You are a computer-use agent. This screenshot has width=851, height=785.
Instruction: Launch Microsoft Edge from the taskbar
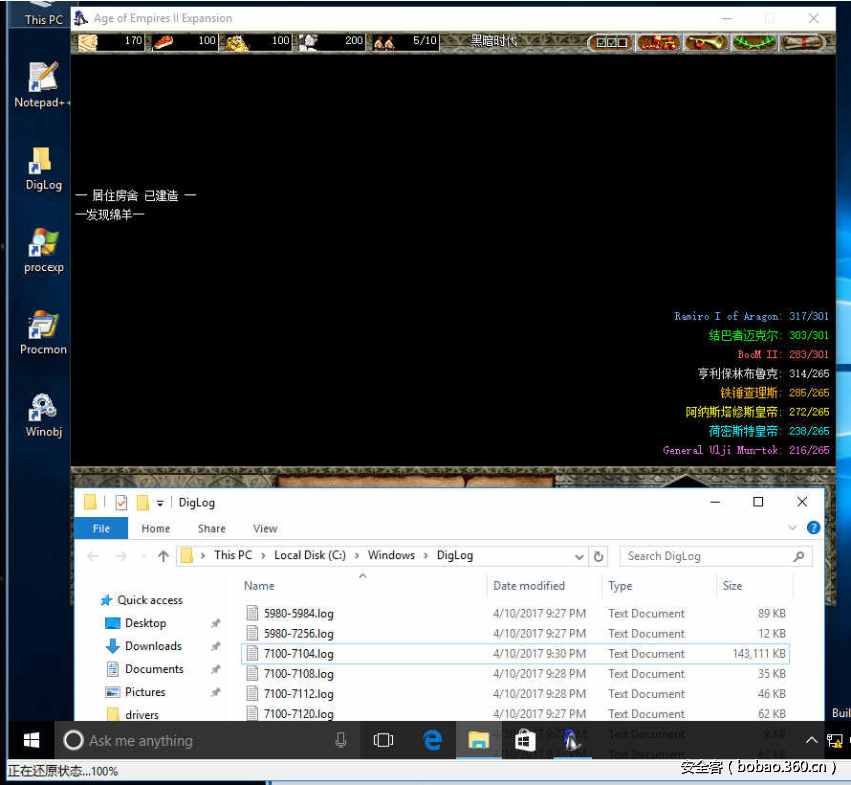point(432,740)
